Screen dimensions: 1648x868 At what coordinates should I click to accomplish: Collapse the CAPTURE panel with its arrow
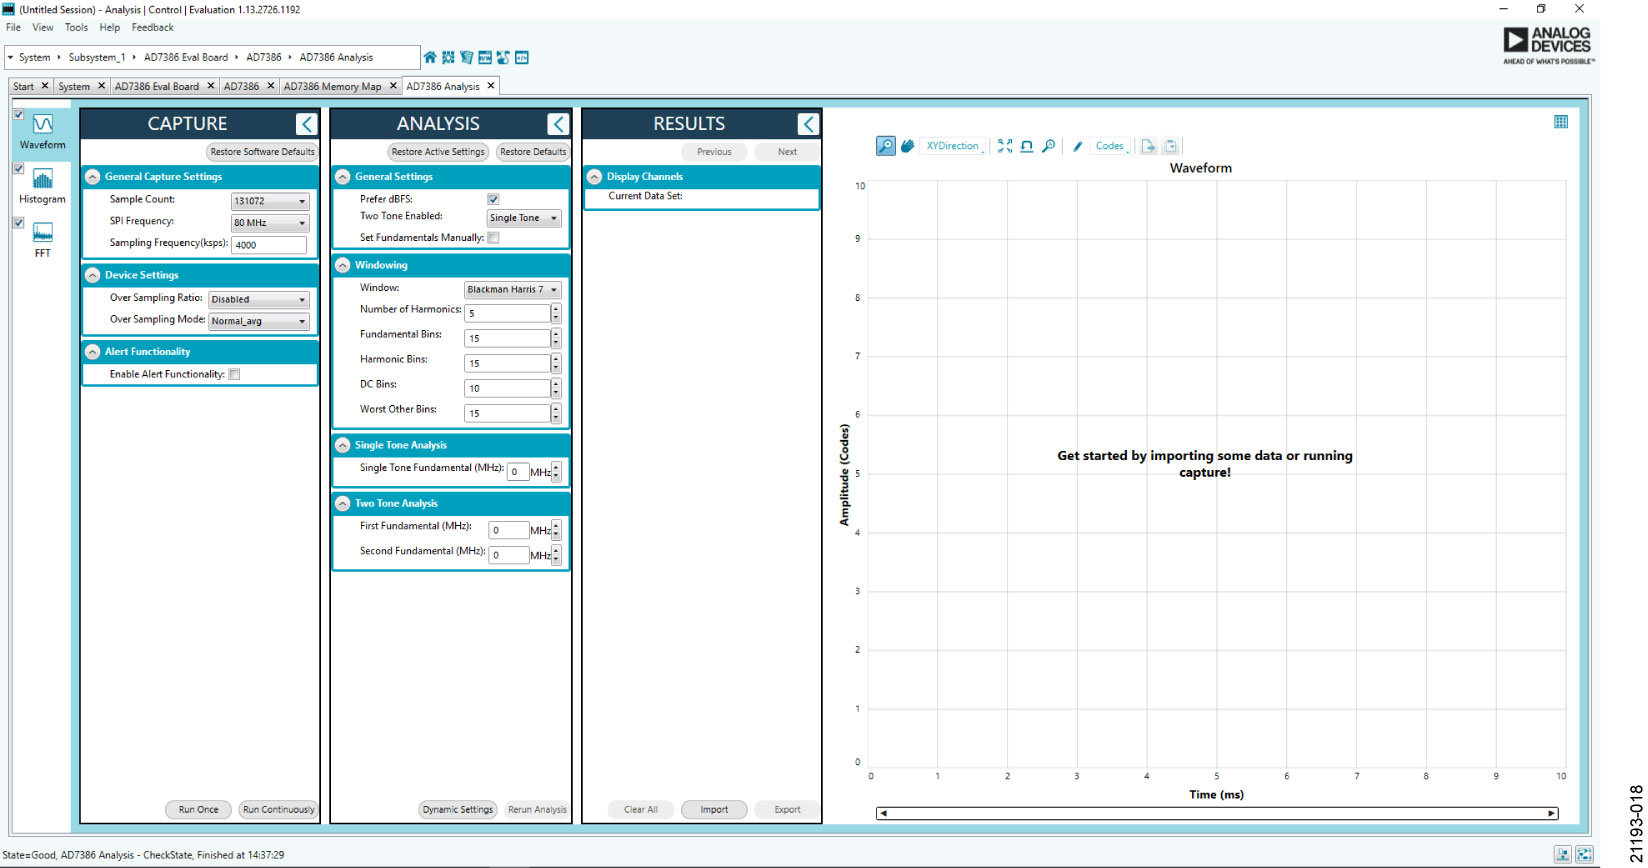pyautogui.click(x=306, y=124)
